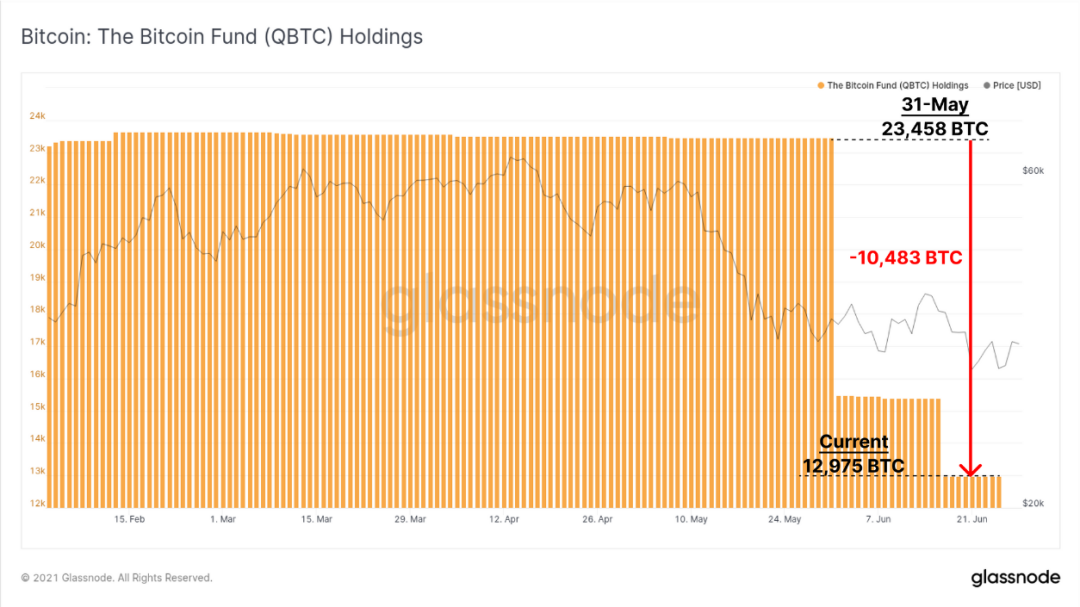Click the gray legend dot for Price
Viewport: 1080px width, 607px height.
click(x=986, y=85)
